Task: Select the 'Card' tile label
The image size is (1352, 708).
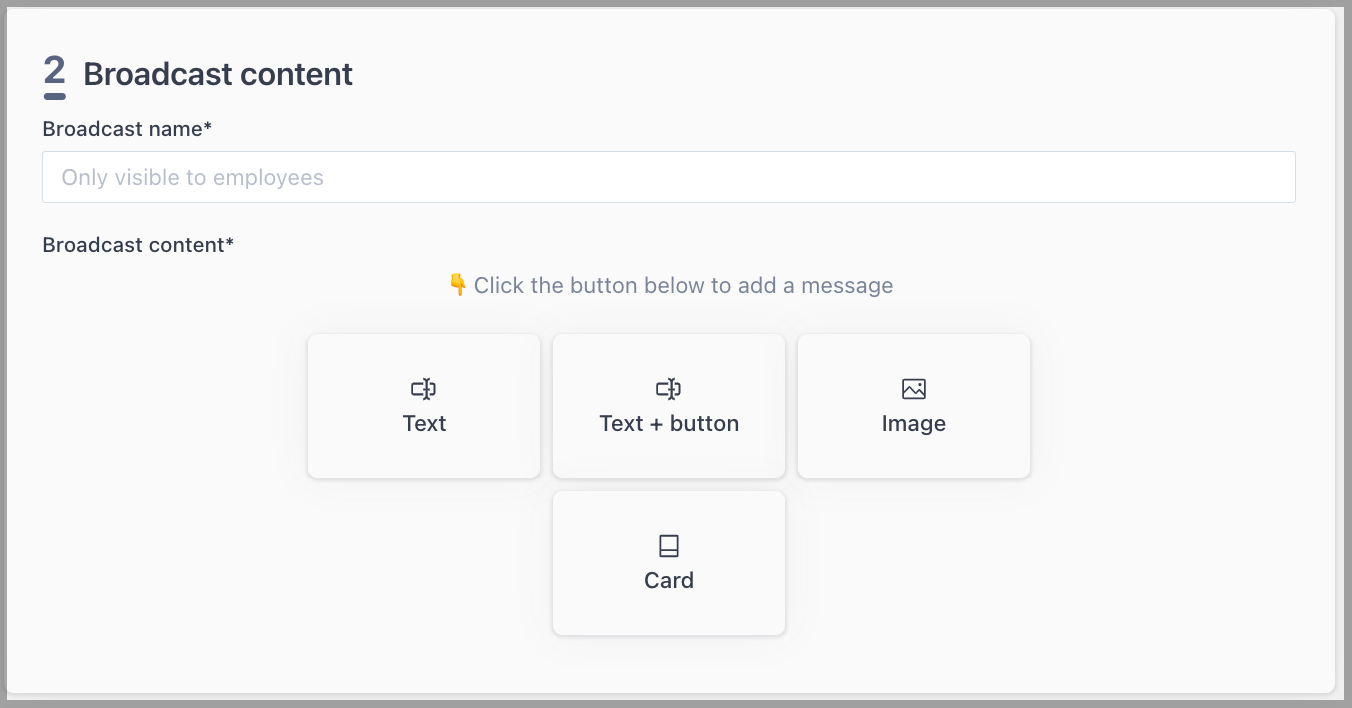Action: pyautogui.click(x=669, y=580)
